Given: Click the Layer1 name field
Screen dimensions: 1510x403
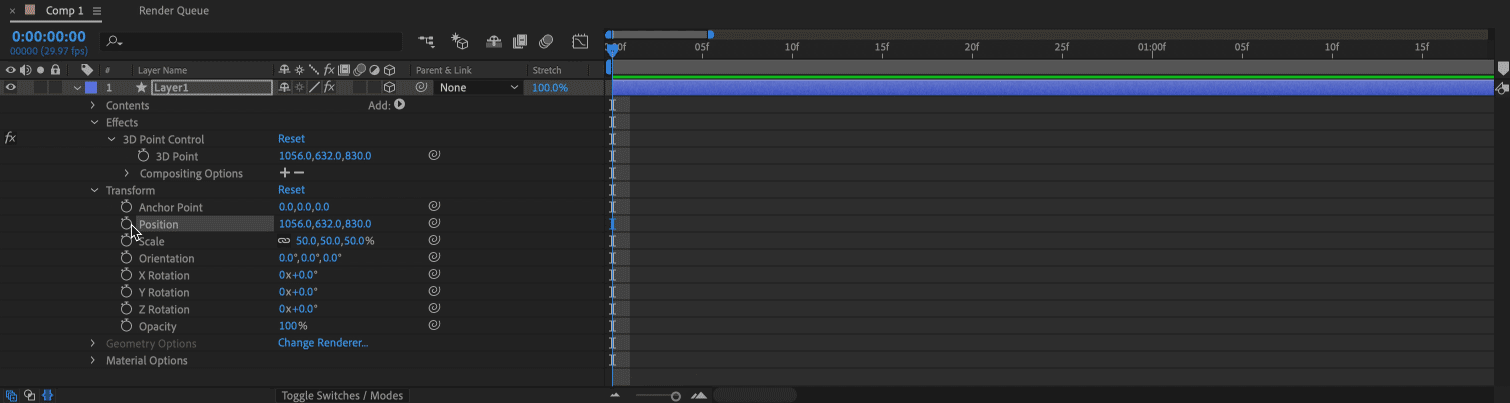Looking at the screenshot, I should pos(211,87).
